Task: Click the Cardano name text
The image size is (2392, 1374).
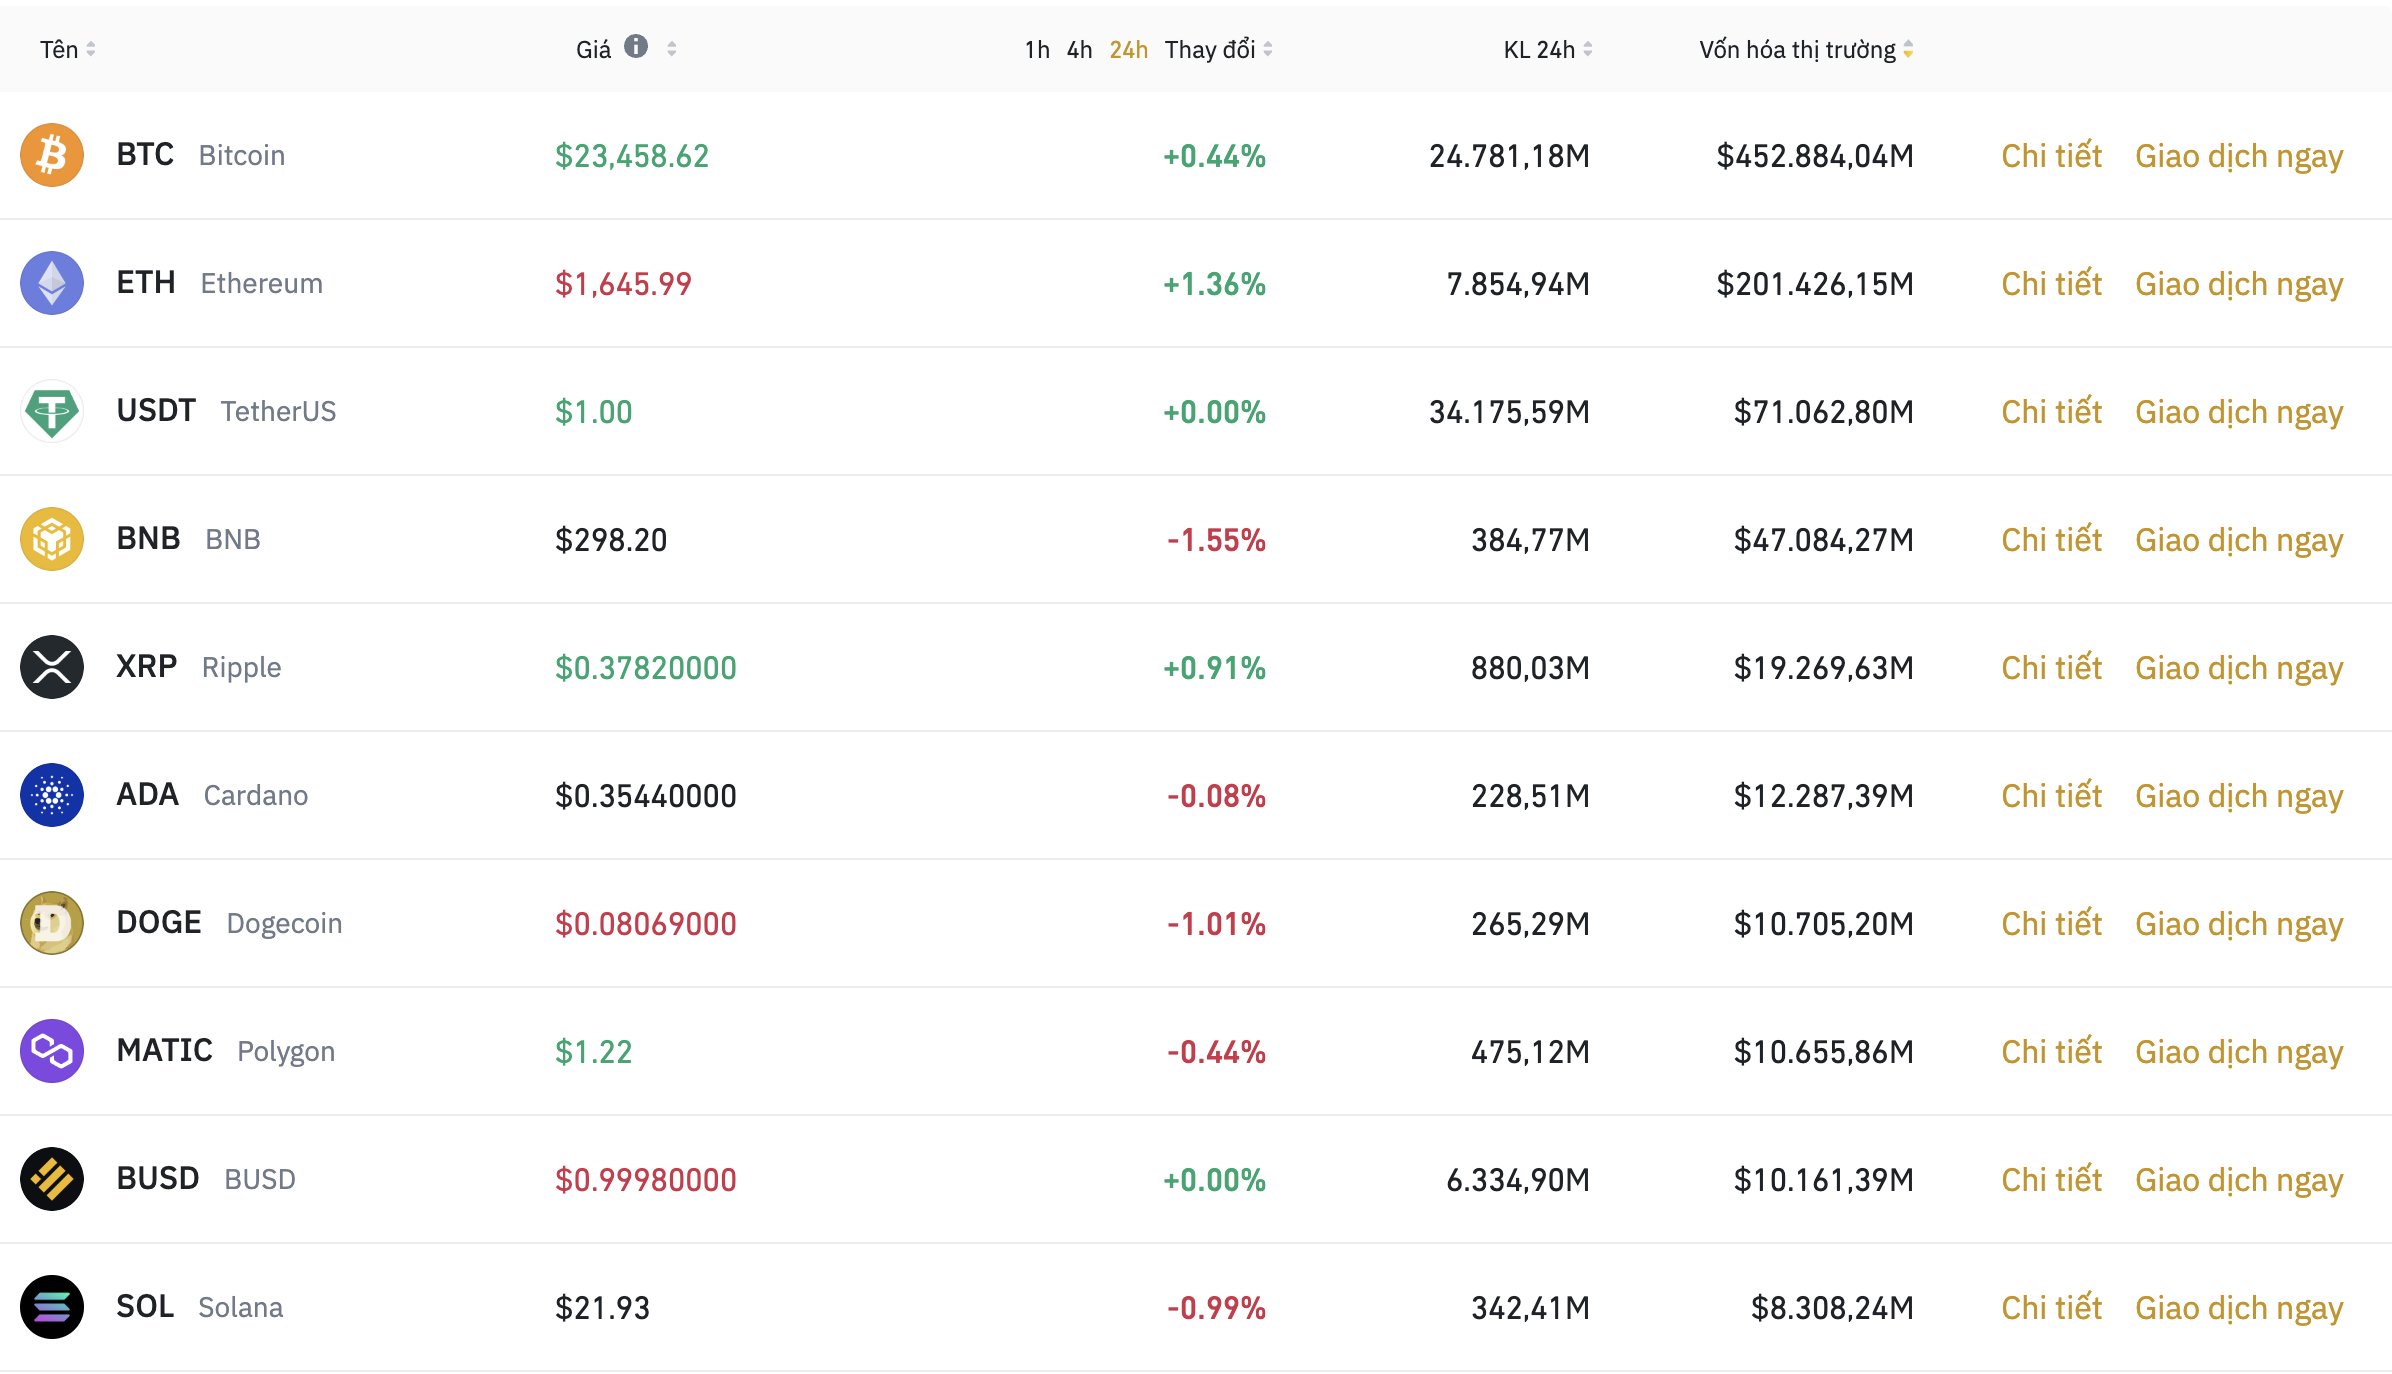Action: pos(255,796)
